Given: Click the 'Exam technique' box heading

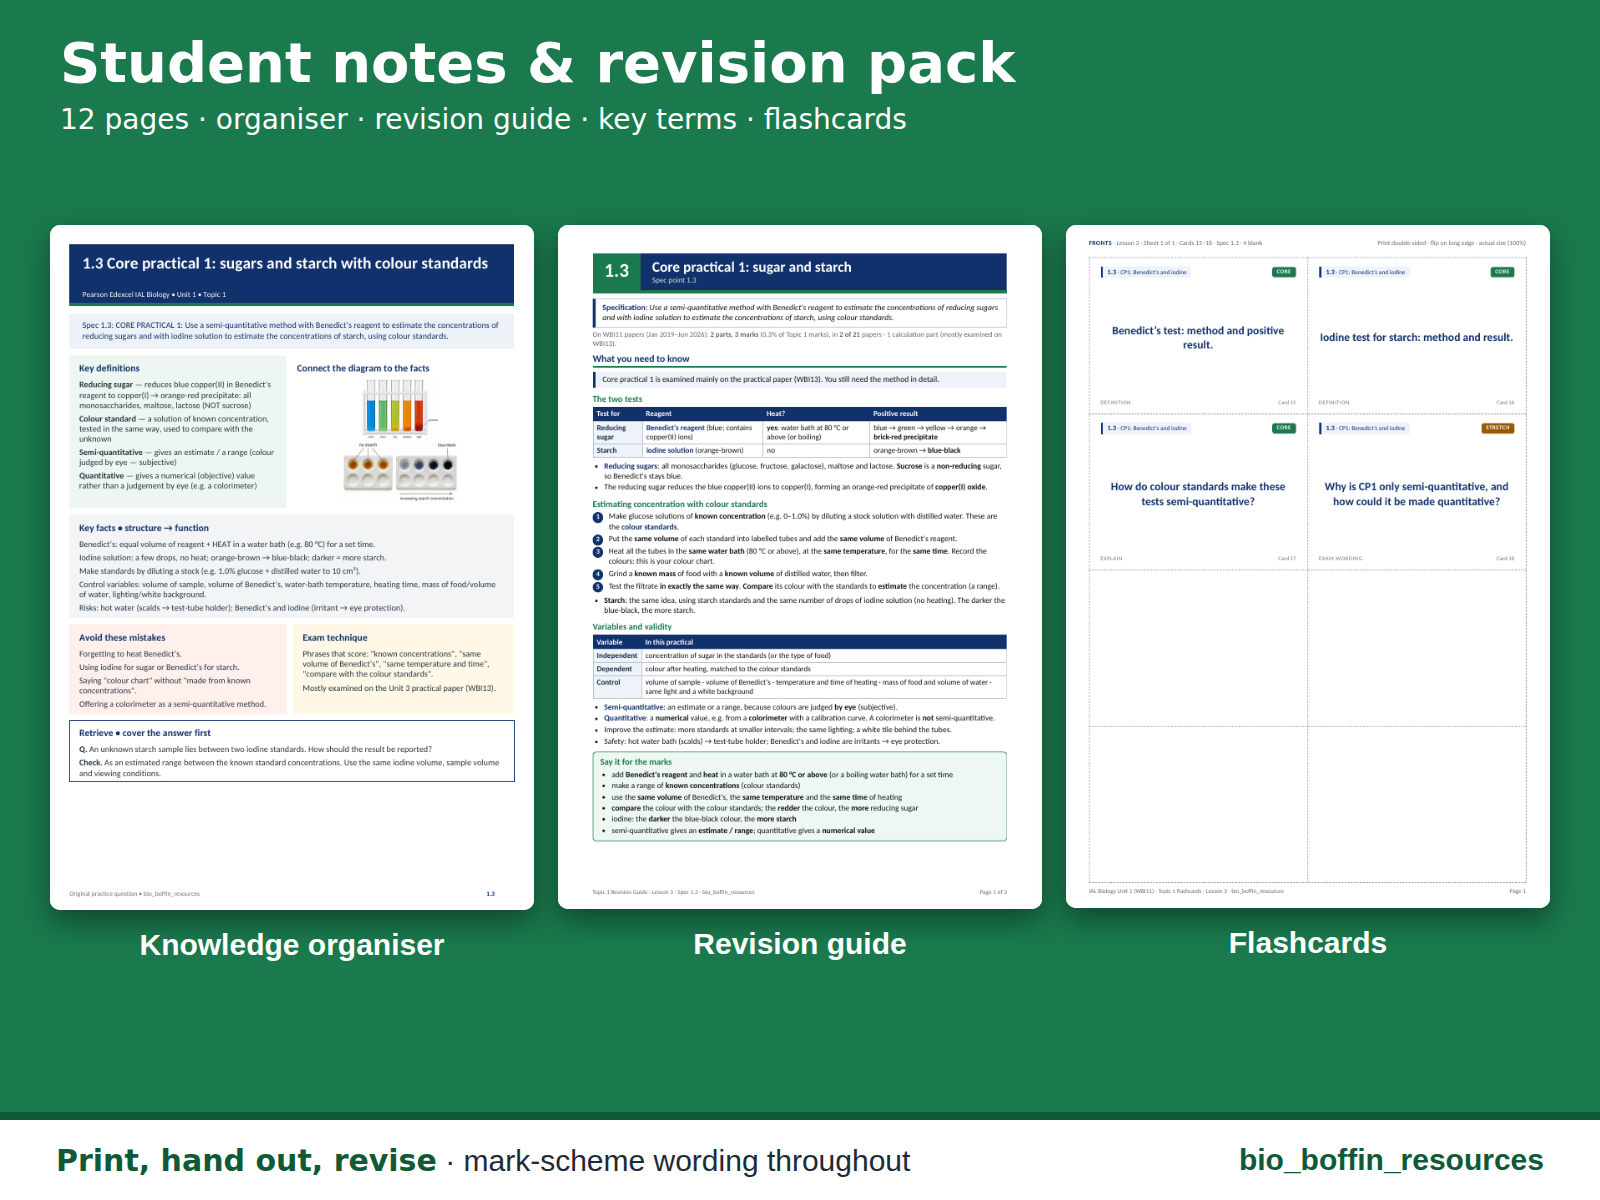Looking at the screenshot, I should point(335,637).
